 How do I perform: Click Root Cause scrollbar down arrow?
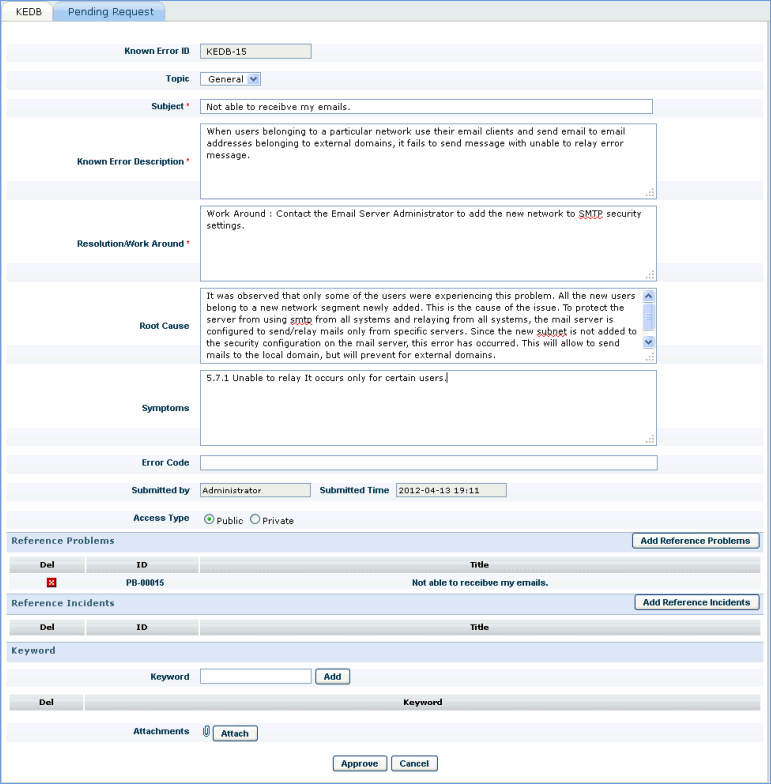pos(648,342)
